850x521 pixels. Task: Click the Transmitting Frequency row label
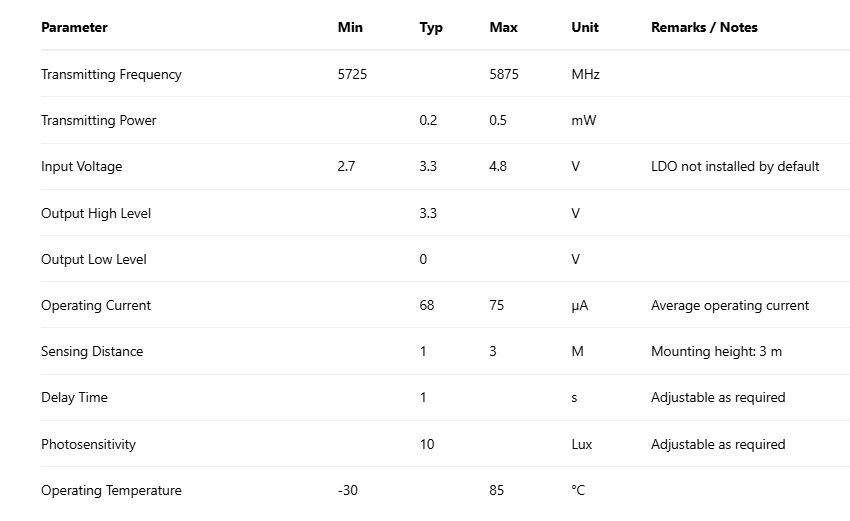pos(111,74)
